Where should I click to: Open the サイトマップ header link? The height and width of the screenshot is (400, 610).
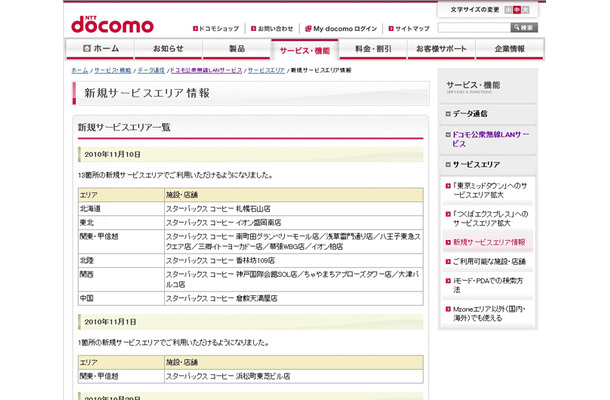(409, 28)
